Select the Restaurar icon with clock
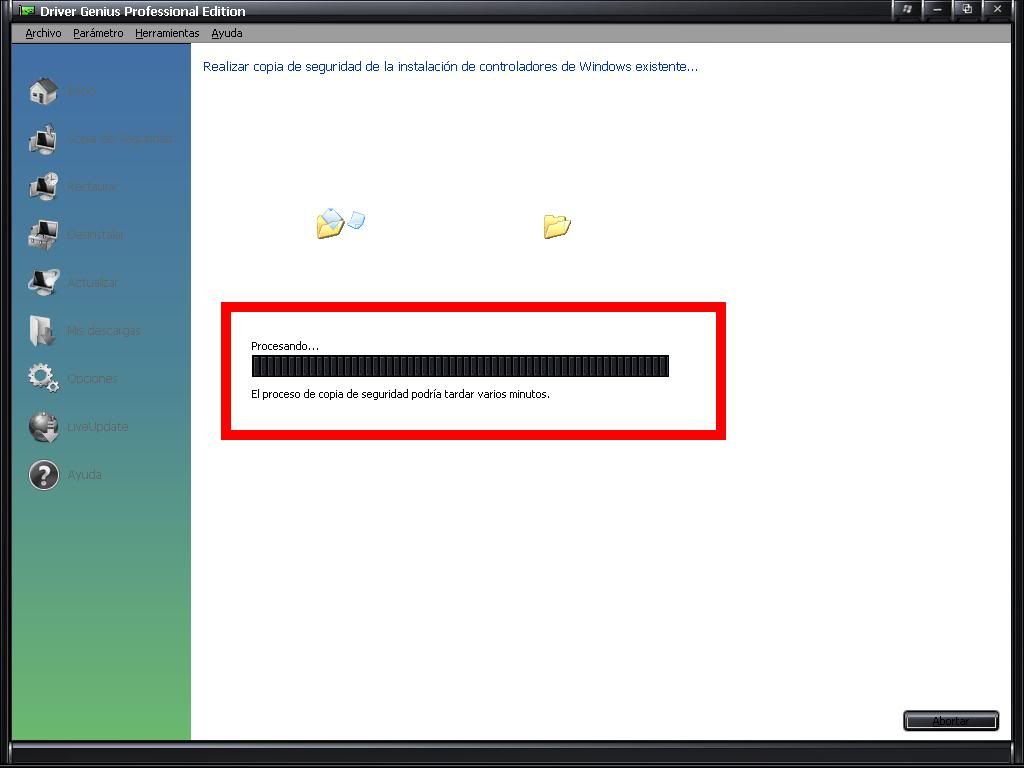The image size is (1024, 768). 44,186
